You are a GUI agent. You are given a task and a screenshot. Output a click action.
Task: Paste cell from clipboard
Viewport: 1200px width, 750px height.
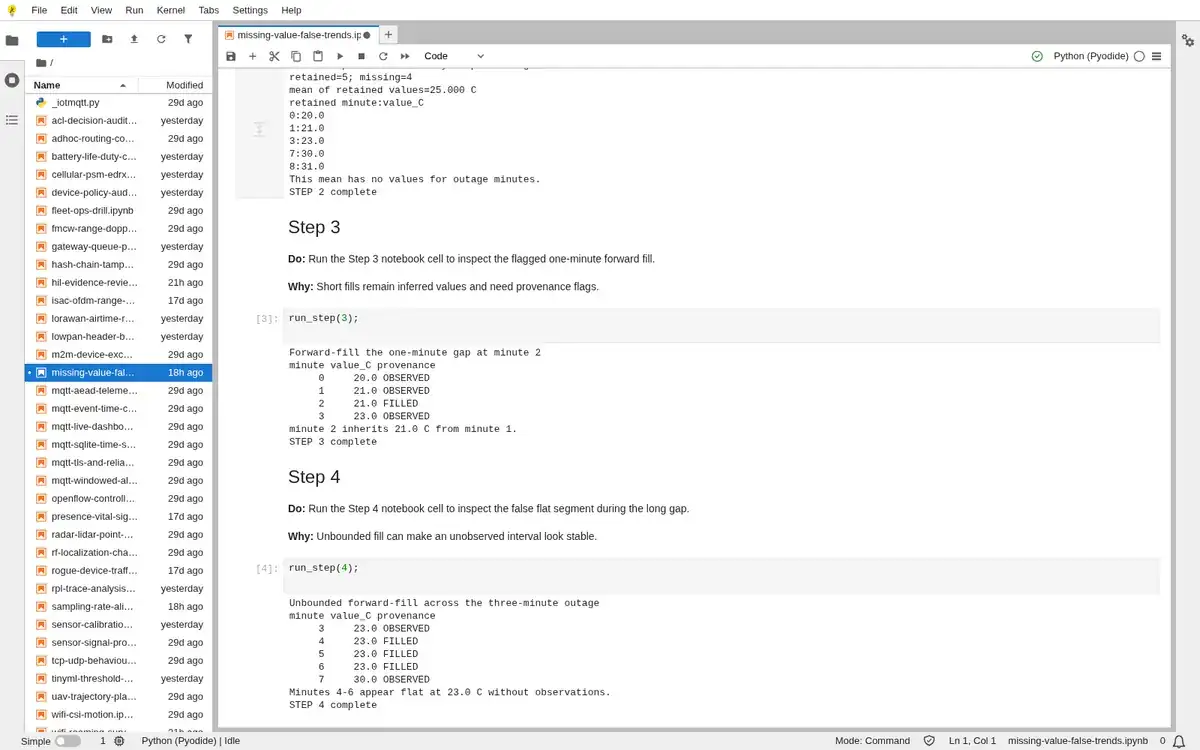click(318, 56)
